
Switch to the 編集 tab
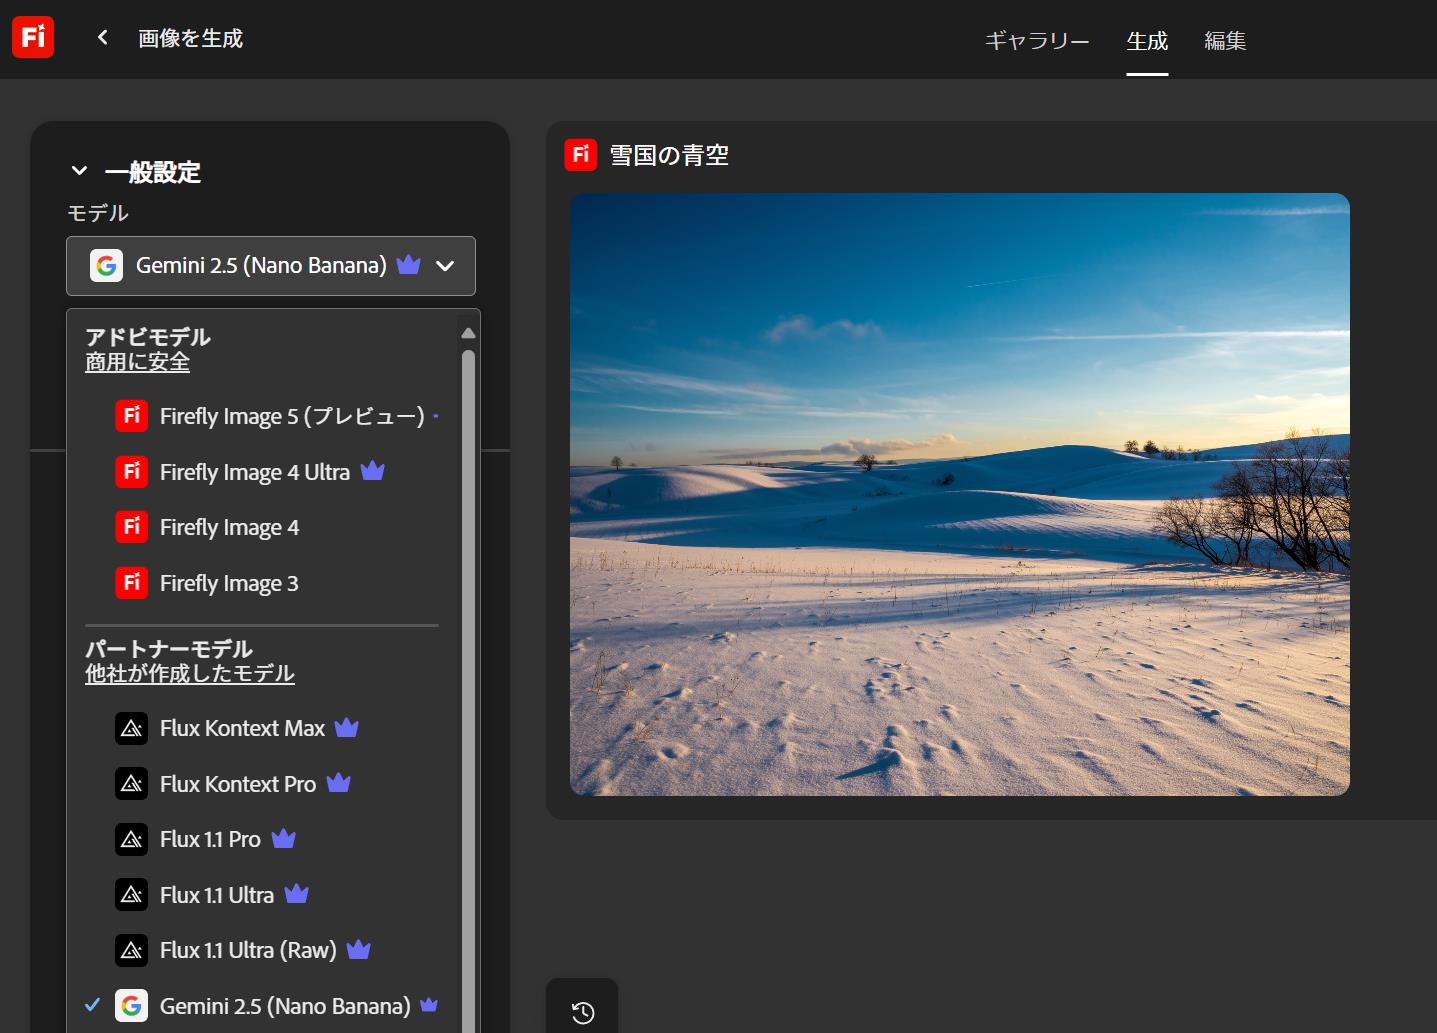tap(1224, 41)
